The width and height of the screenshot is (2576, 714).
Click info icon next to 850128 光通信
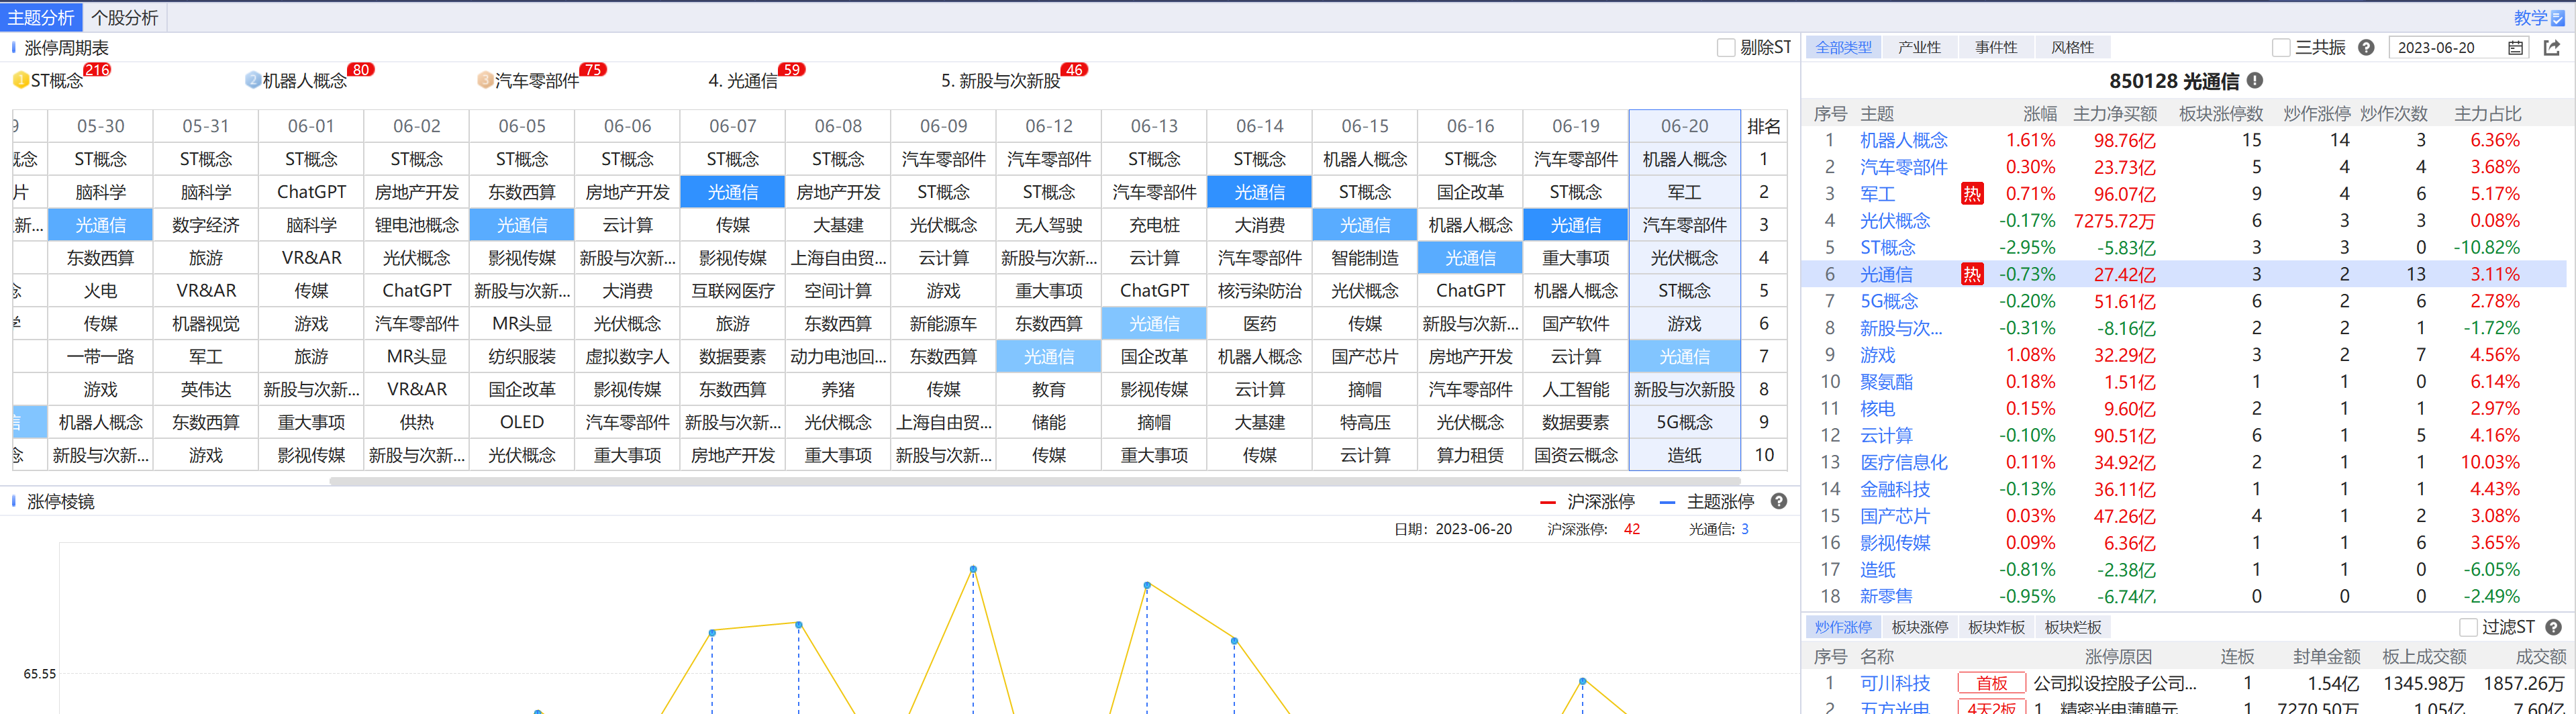pos(2255,80)
